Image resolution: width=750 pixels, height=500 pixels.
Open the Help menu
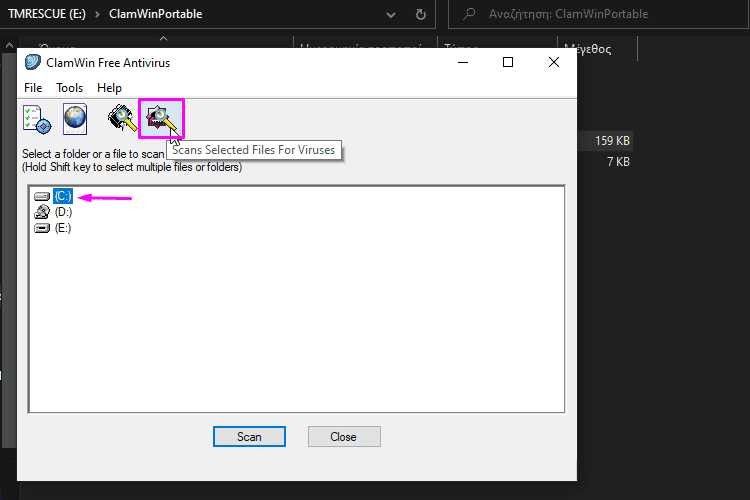(x=109, y=88)
